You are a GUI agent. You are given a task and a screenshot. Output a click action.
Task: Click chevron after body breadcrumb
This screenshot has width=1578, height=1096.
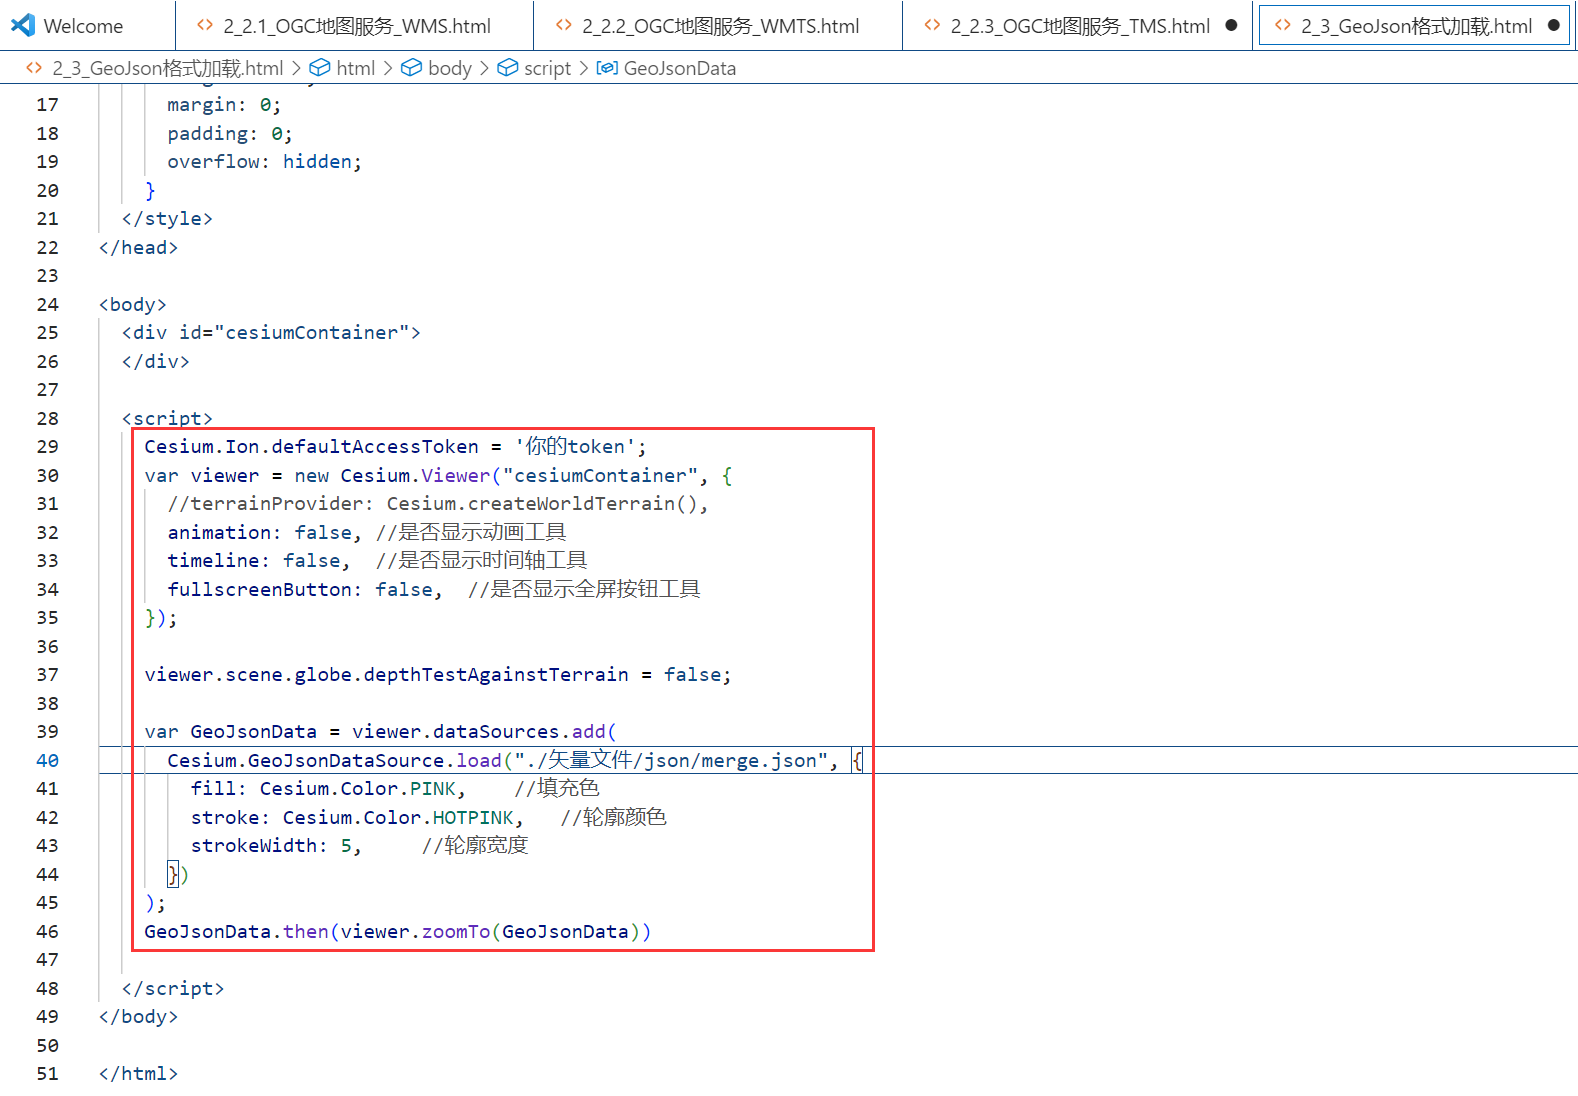pyautogui.click(x=484, y=68)
